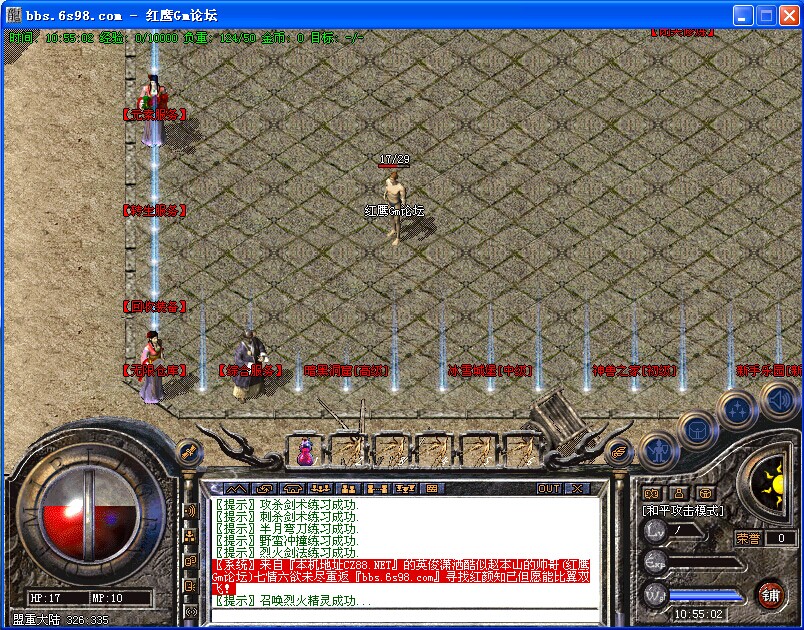Talk to the 综合服务 NPC
Screen dimensions: 804x630
[251, 365]
